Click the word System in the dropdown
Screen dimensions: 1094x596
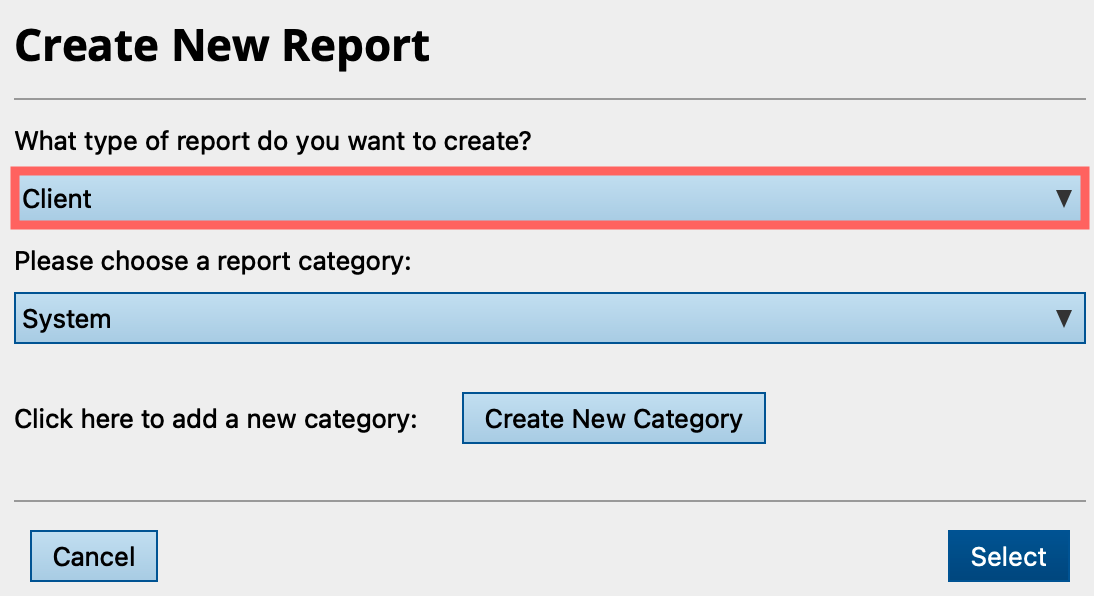(x=67, y=319)
